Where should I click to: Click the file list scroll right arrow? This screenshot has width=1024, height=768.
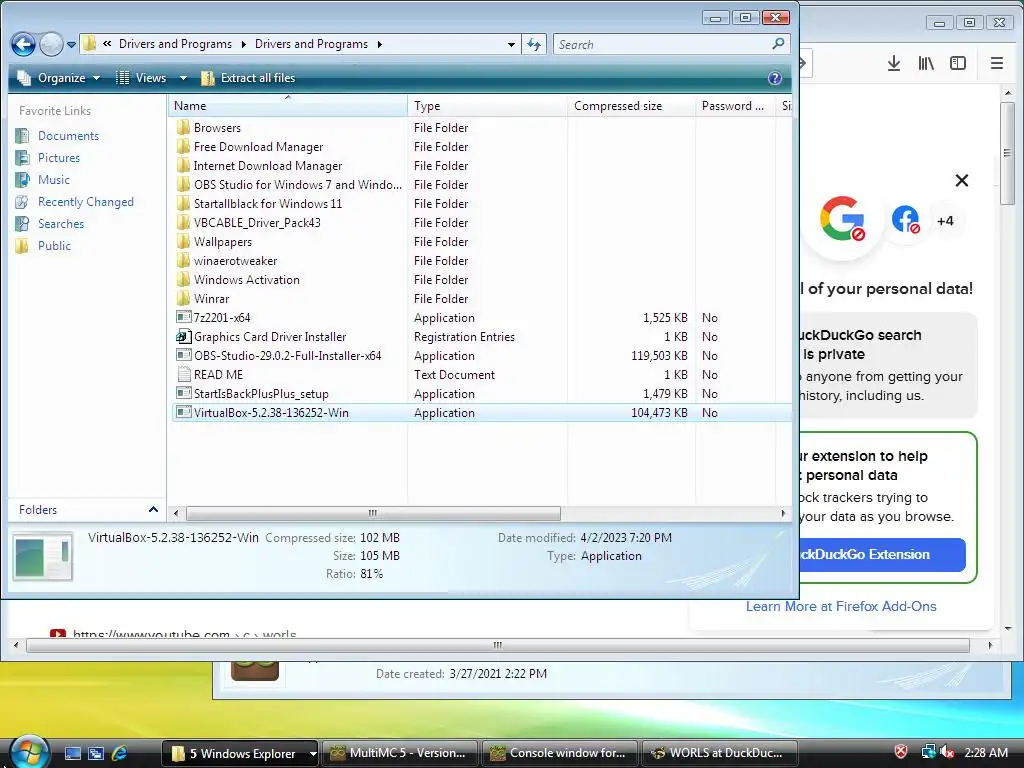click(x=782, y=513)
